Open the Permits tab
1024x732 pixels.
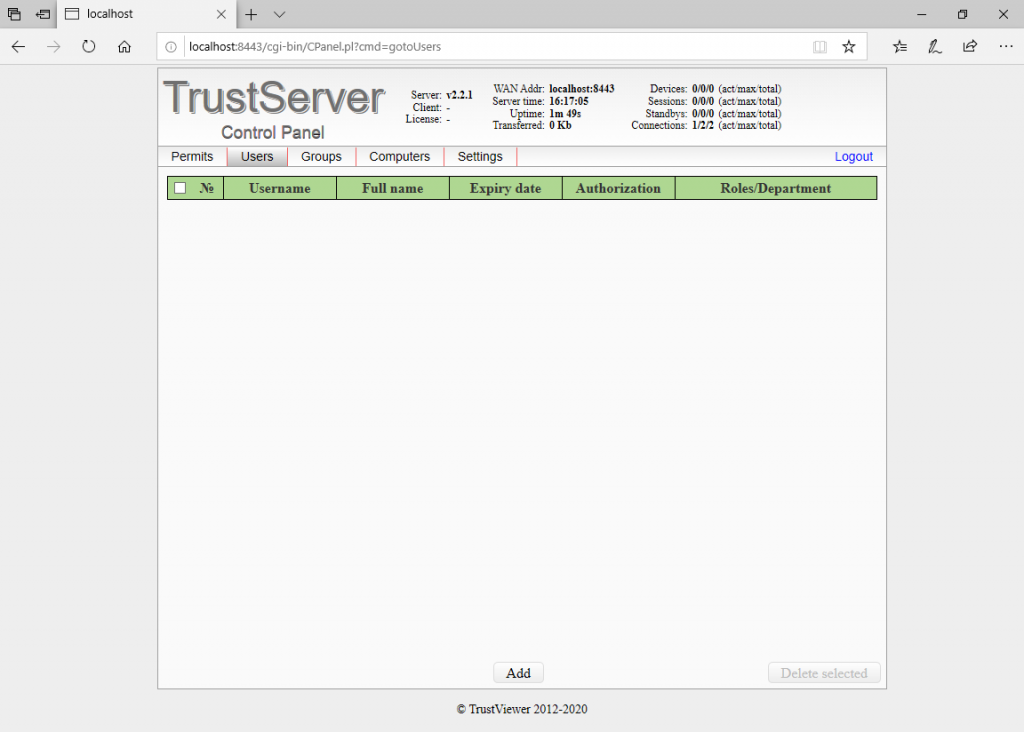[192, 157]
